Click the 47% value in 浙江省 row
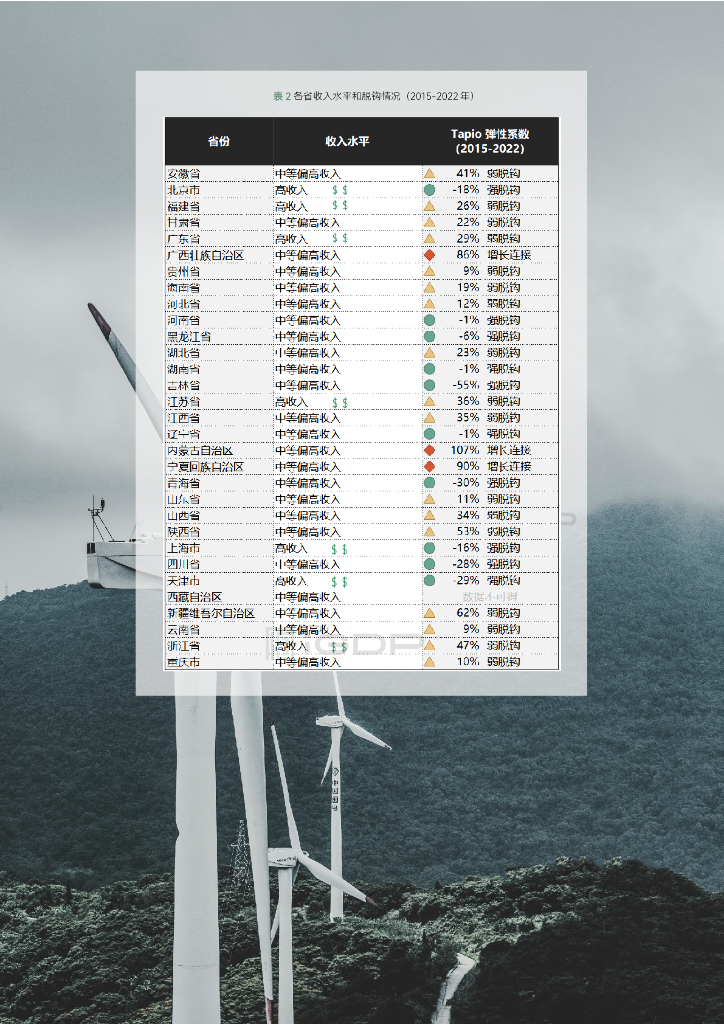The width and height of the screenshot is (724, 1024). click(x=468, y=645)
